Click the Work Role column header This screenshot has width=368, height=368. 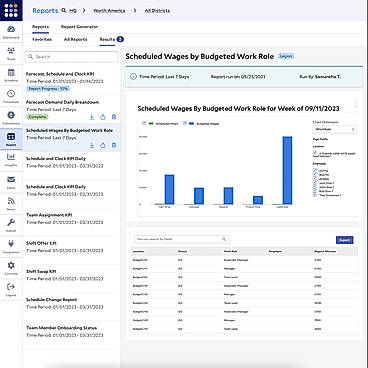pos(231,251)
